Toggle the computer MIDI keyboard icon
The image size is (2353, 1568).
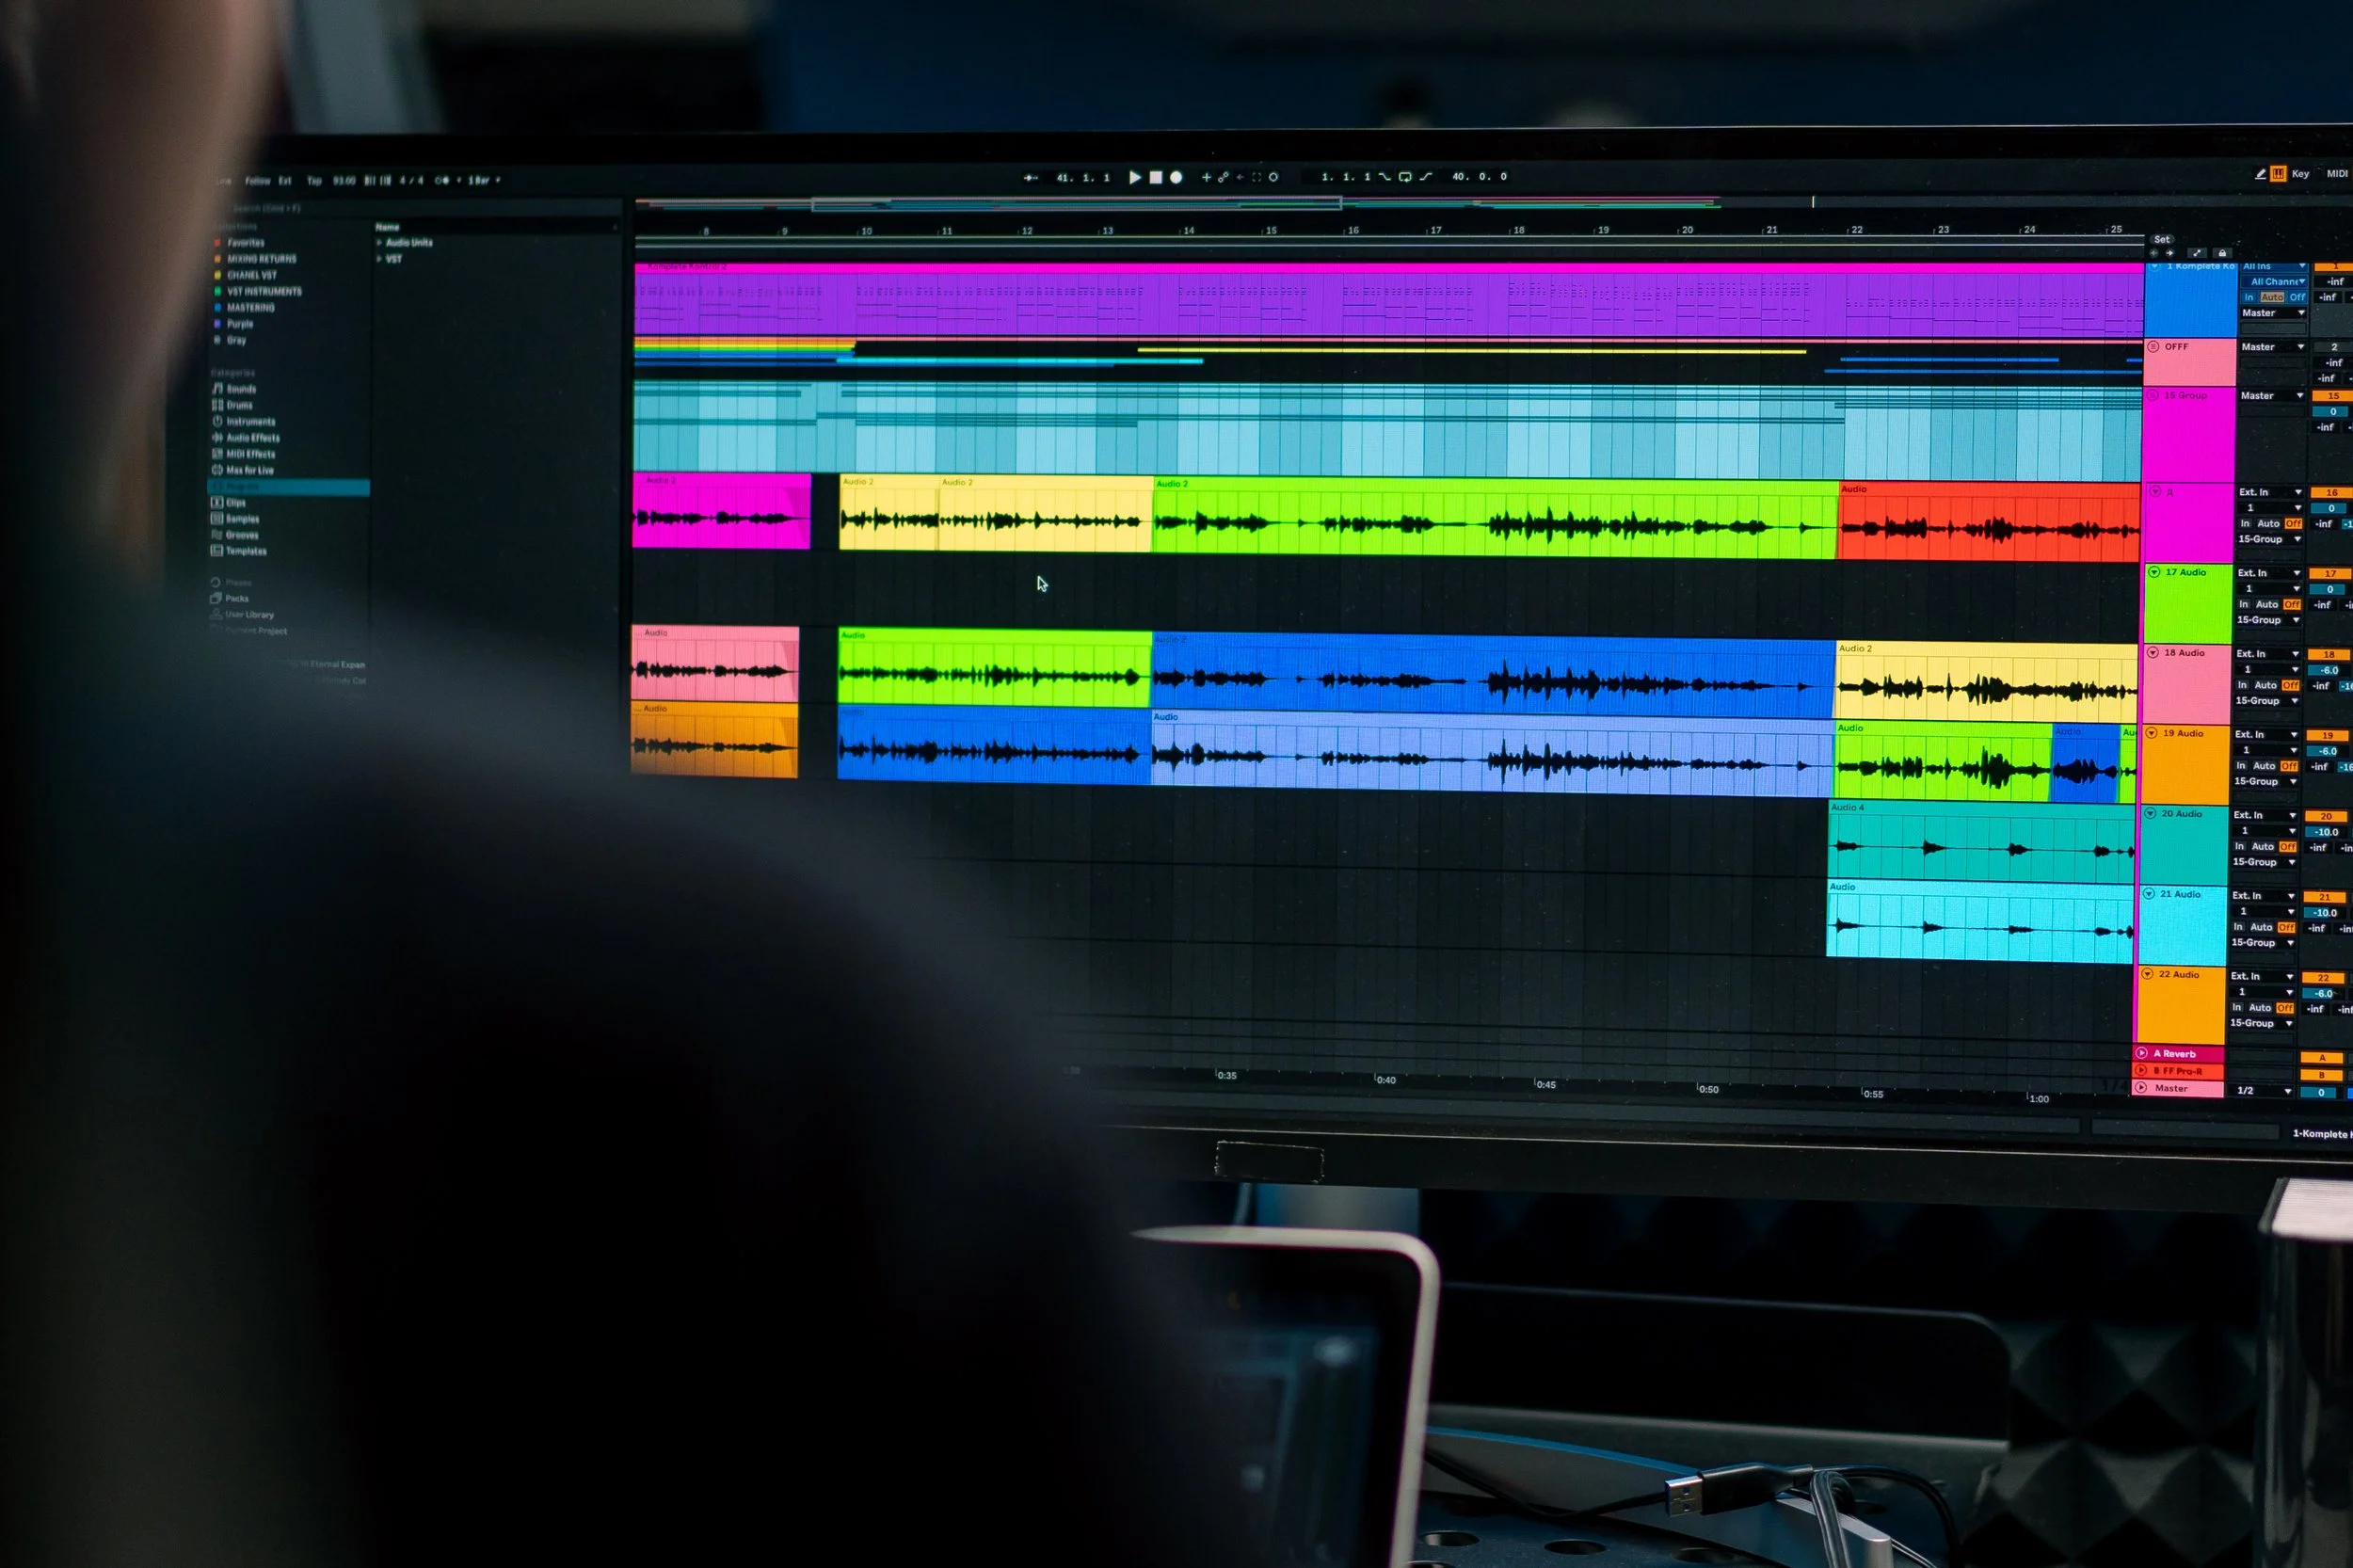(2278, 174)
